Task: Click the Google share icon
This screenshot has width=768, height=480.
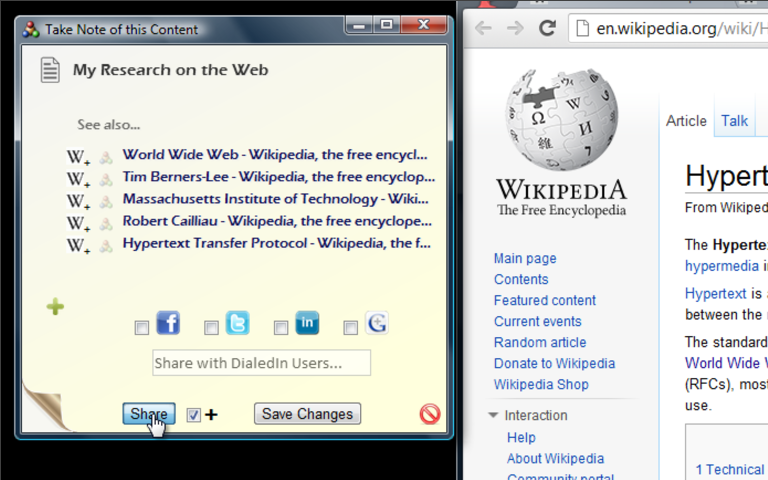Action: pos(377,323)
